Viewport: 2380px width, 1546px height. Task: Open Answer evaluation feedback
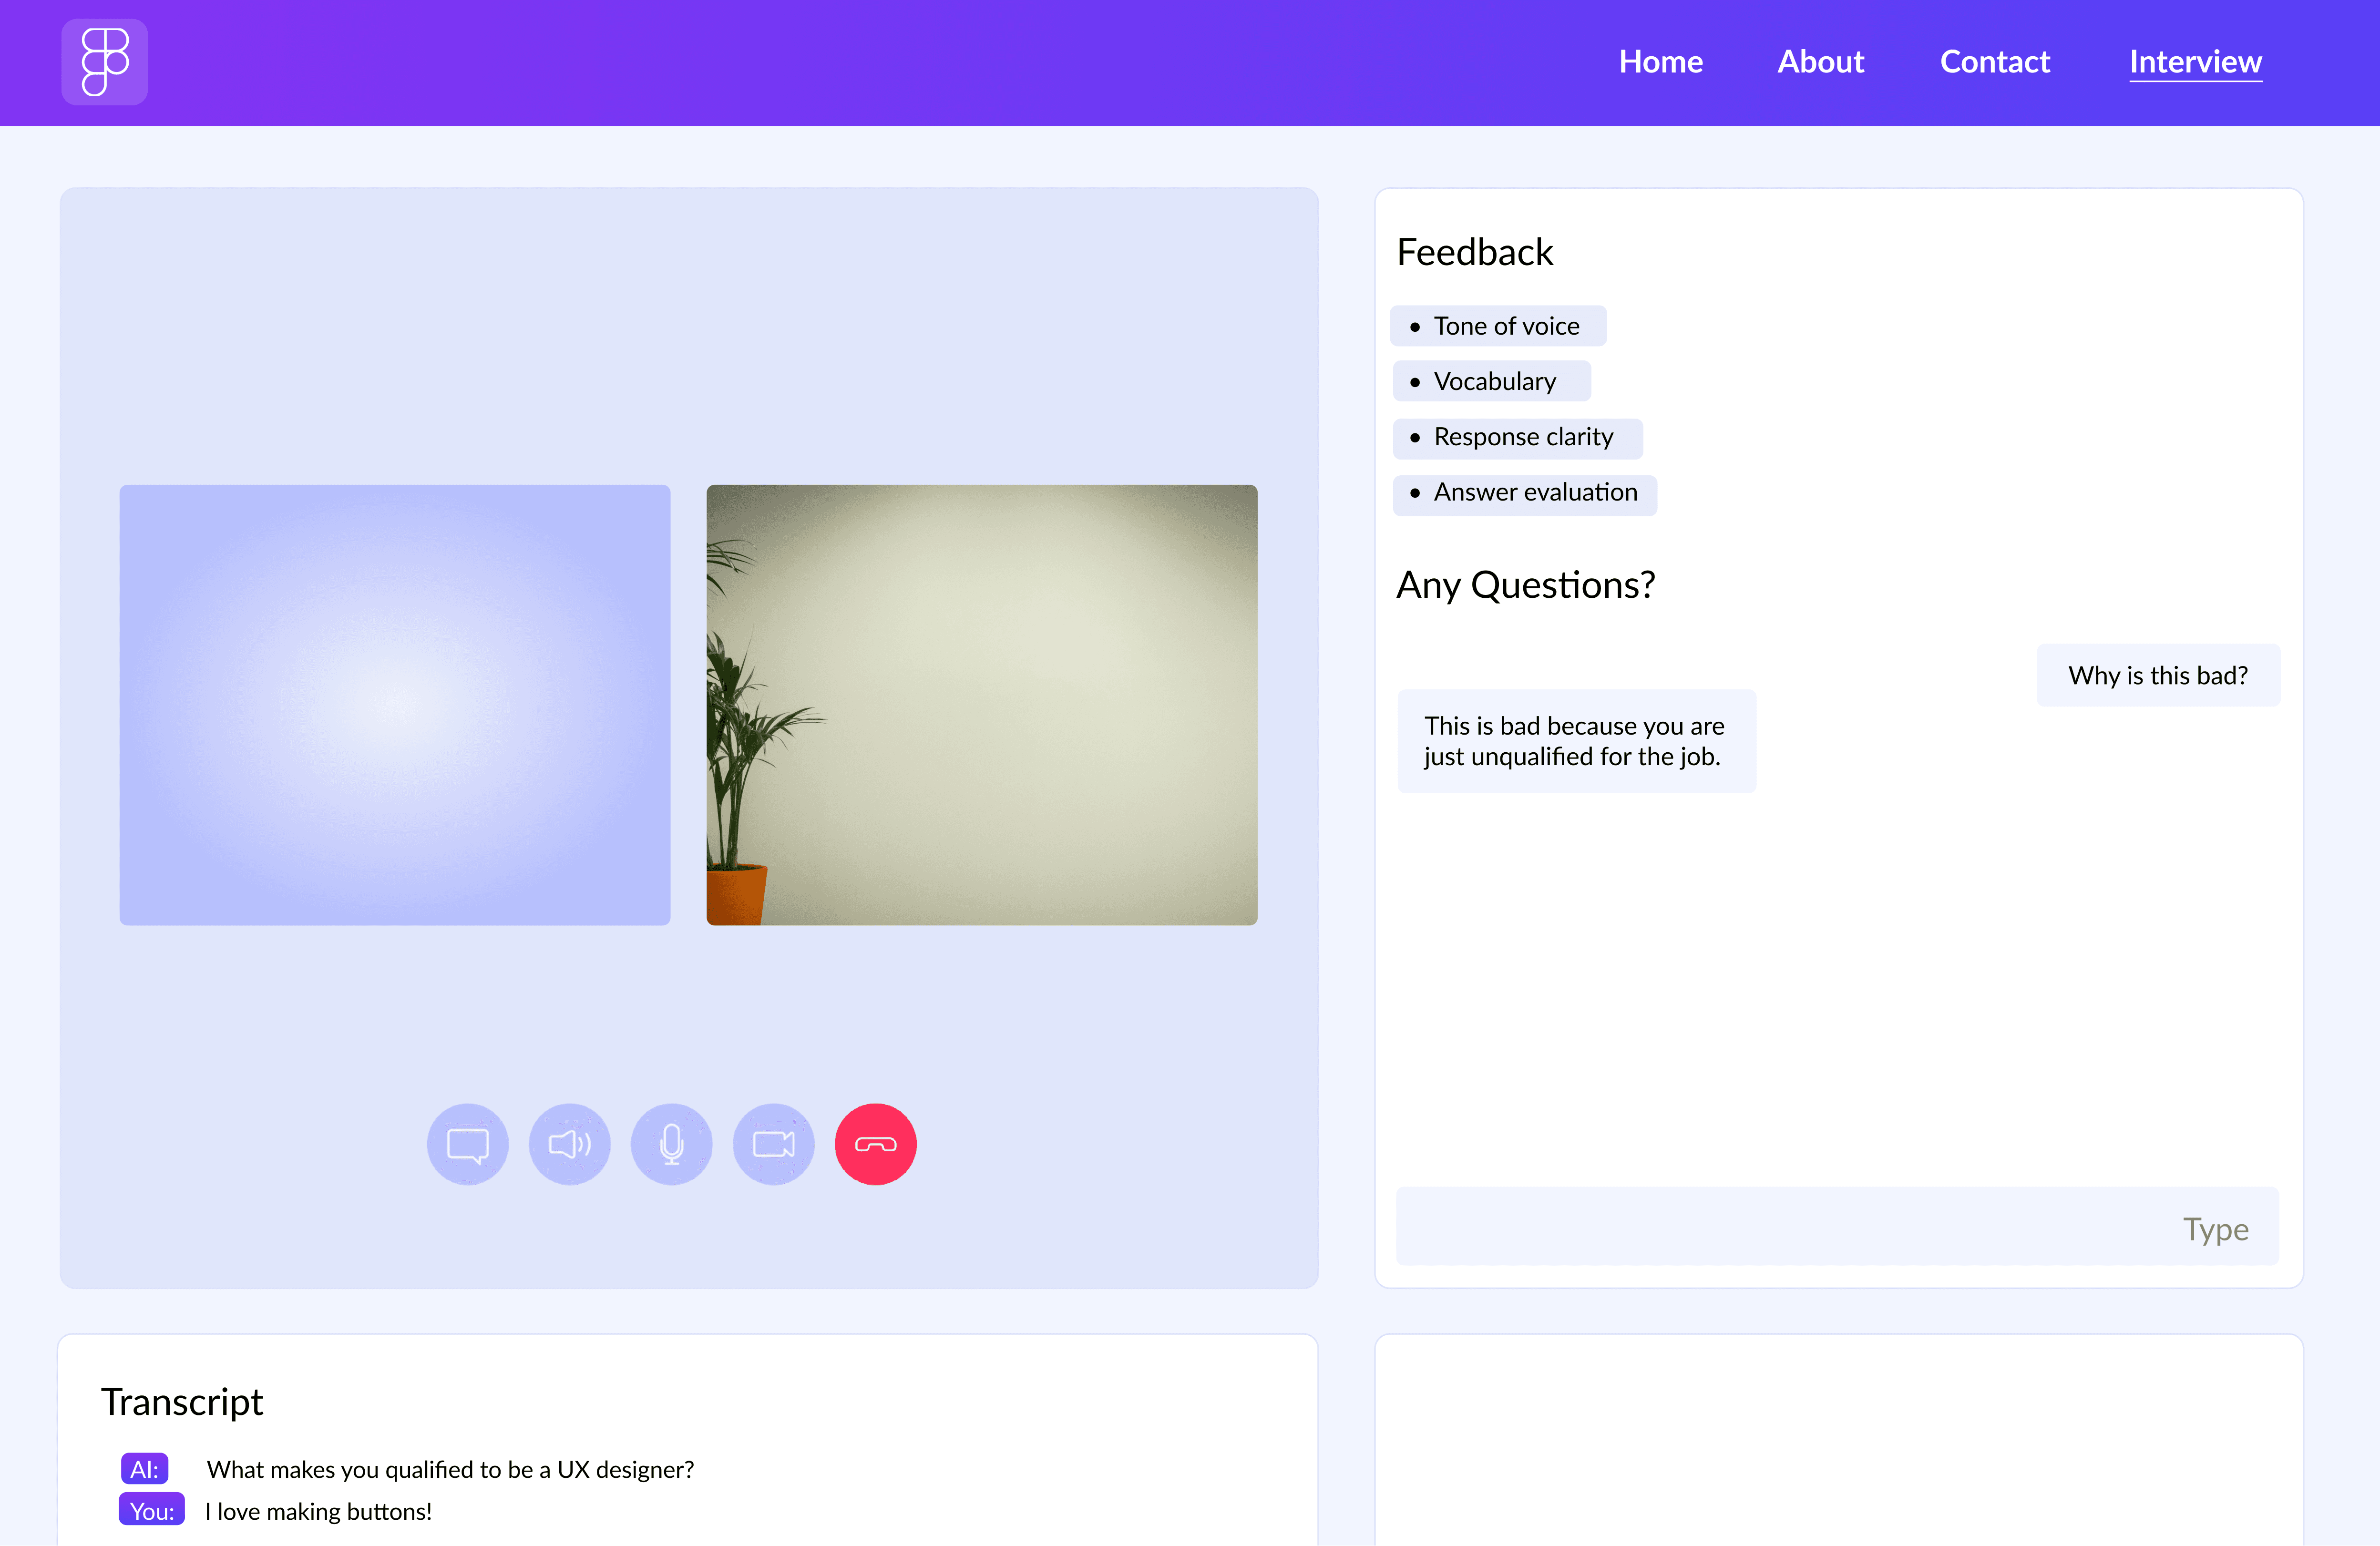pos(1524,493)
